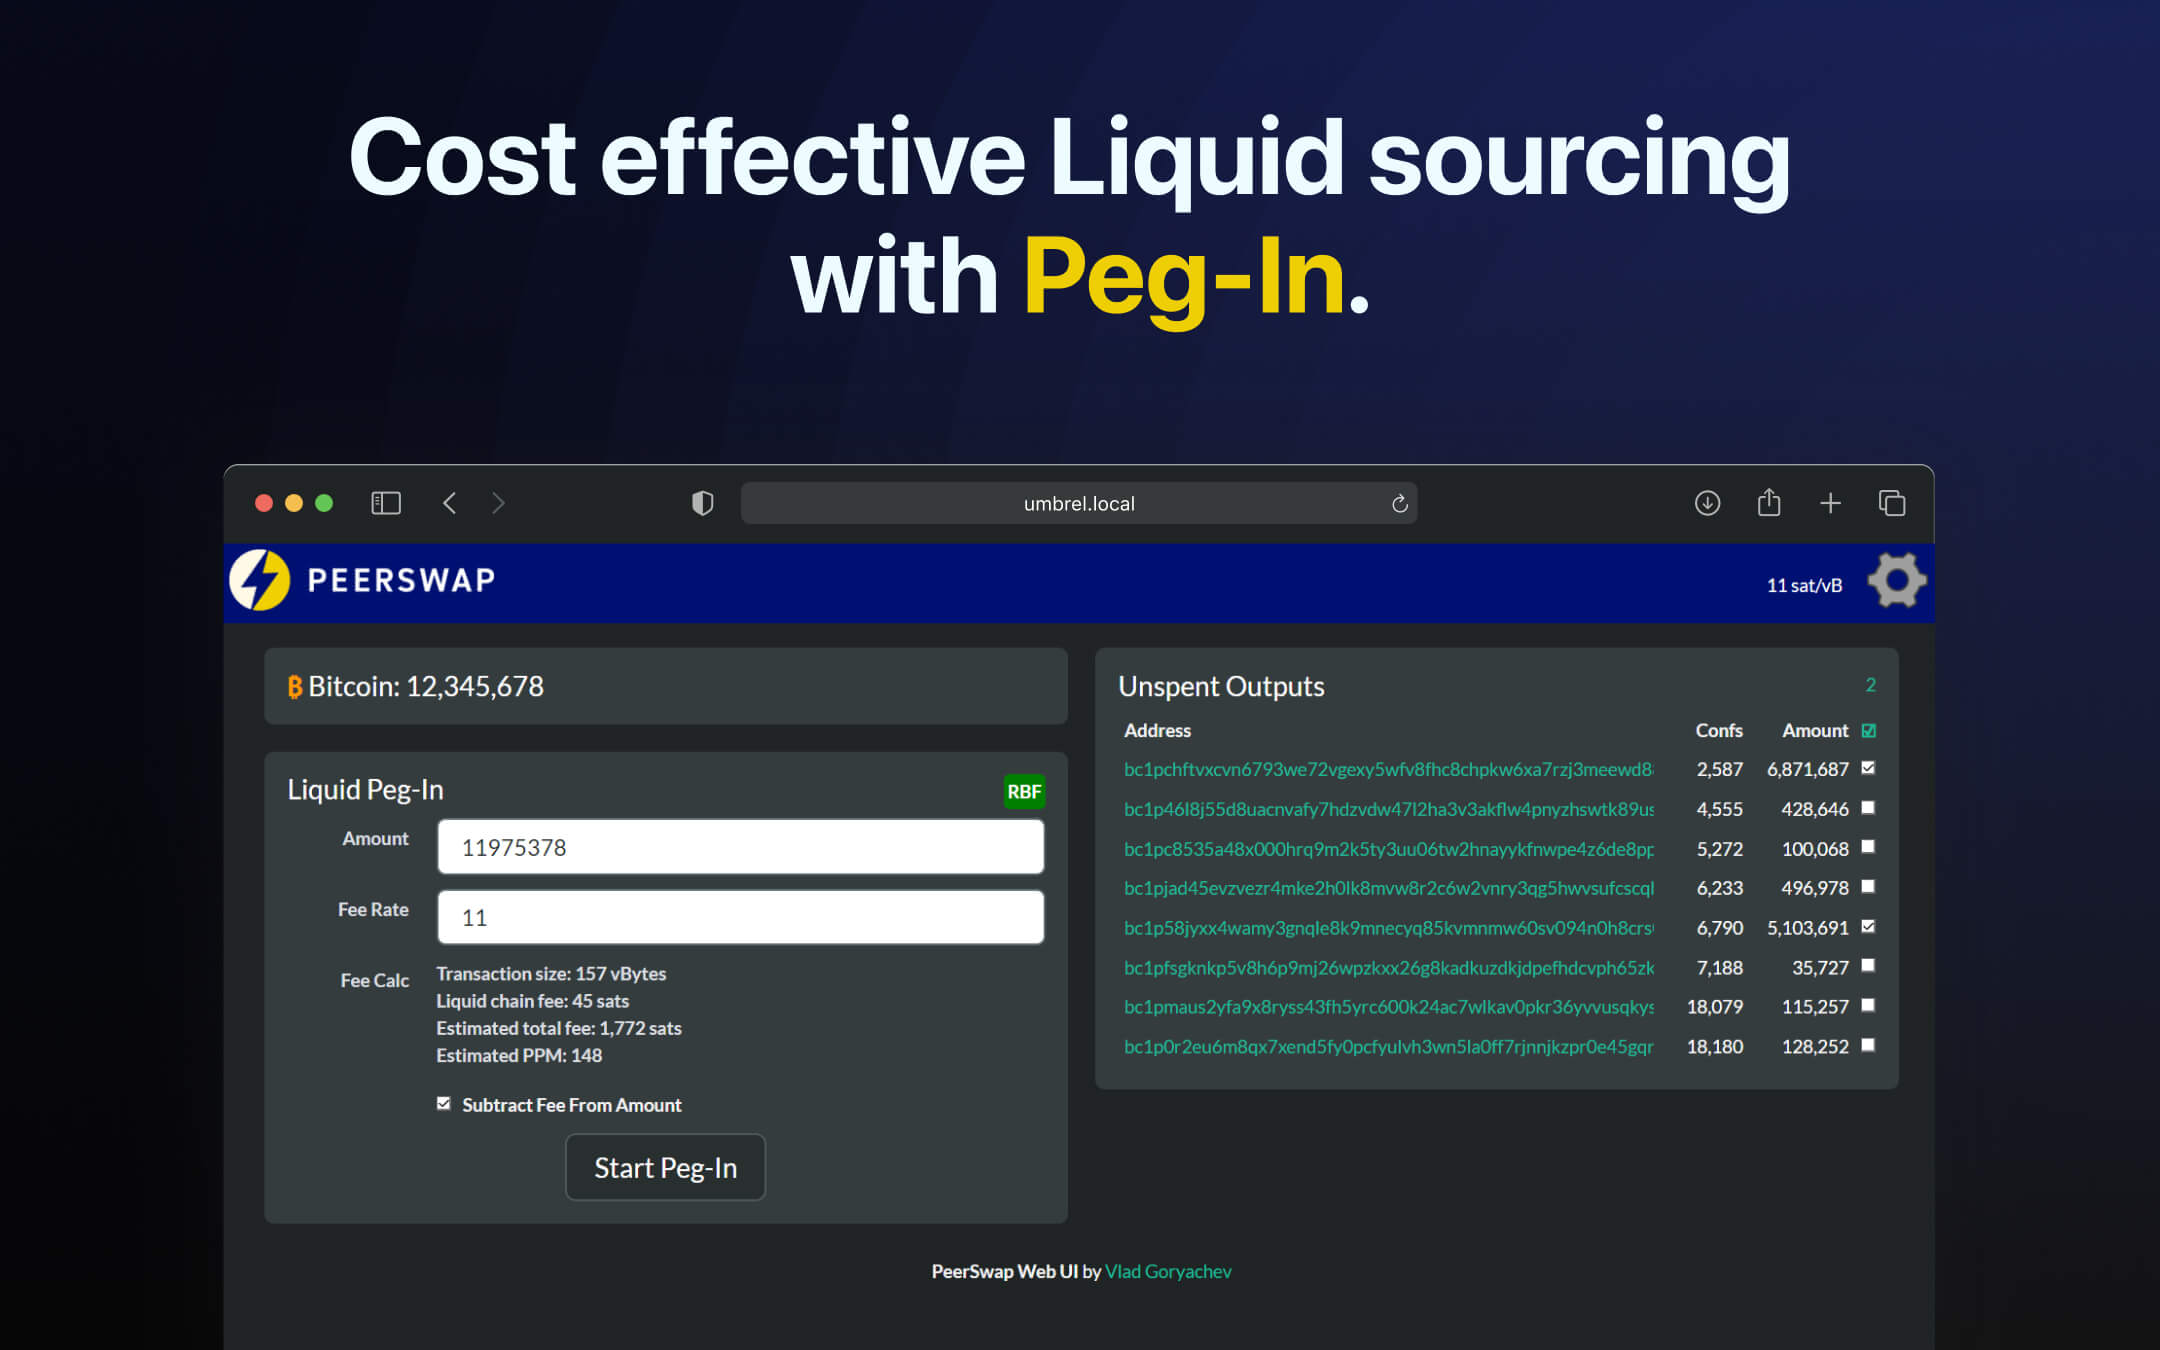This screenshot has width=2160, height=1350.
Task: Show downloads with the download icon
Action: tap(1707, 503)
